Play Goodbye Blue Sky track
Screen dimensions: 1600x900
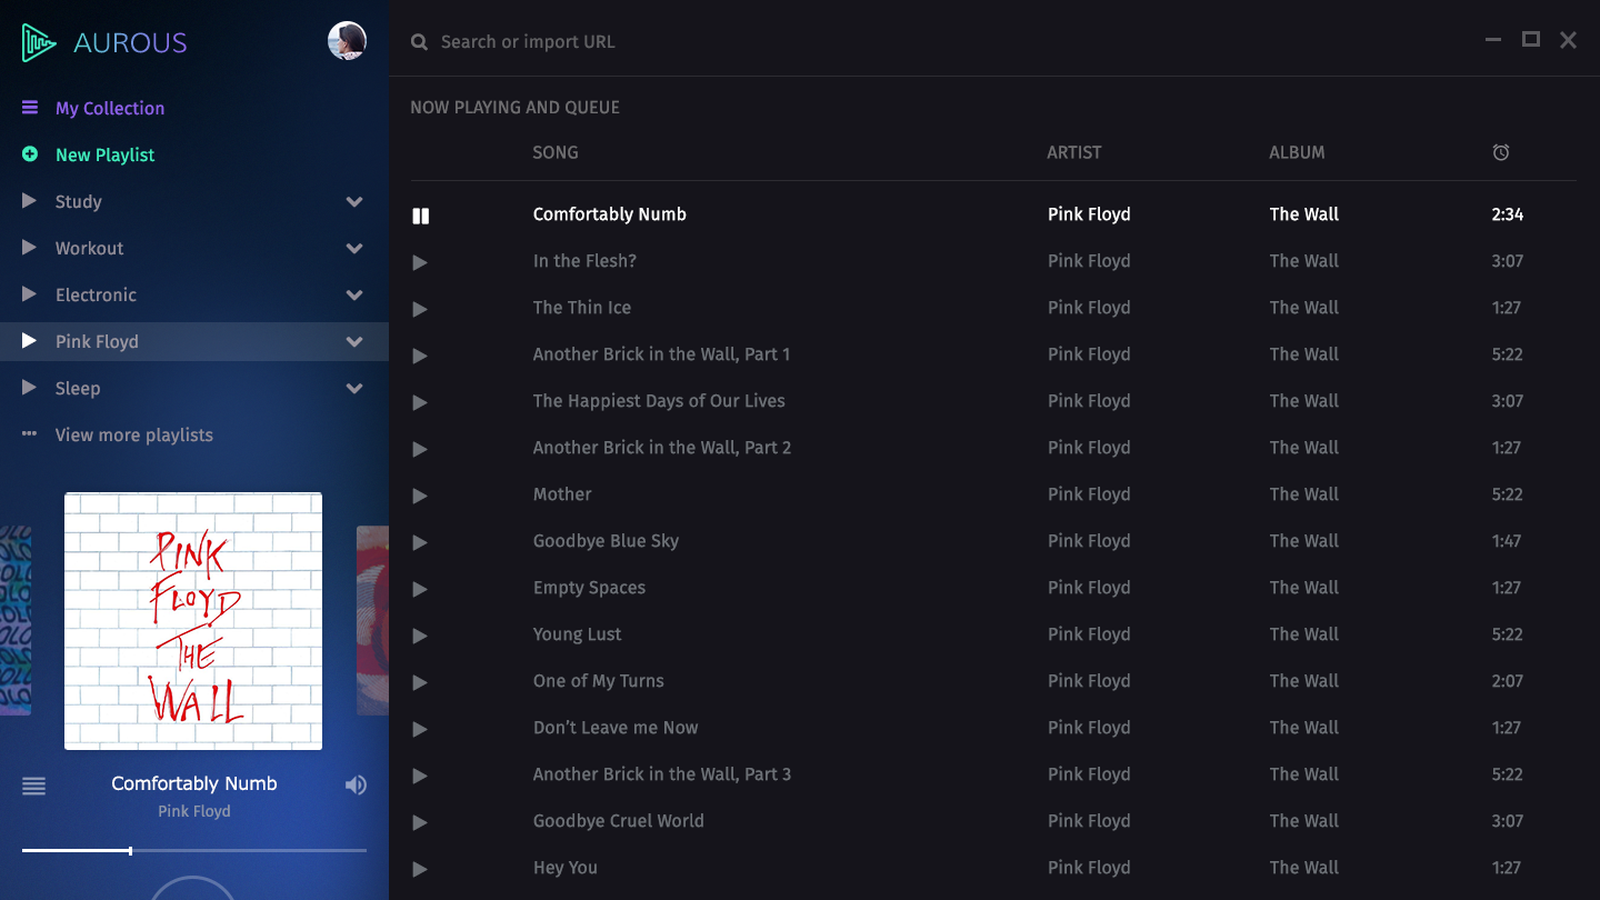click(420, 542)
